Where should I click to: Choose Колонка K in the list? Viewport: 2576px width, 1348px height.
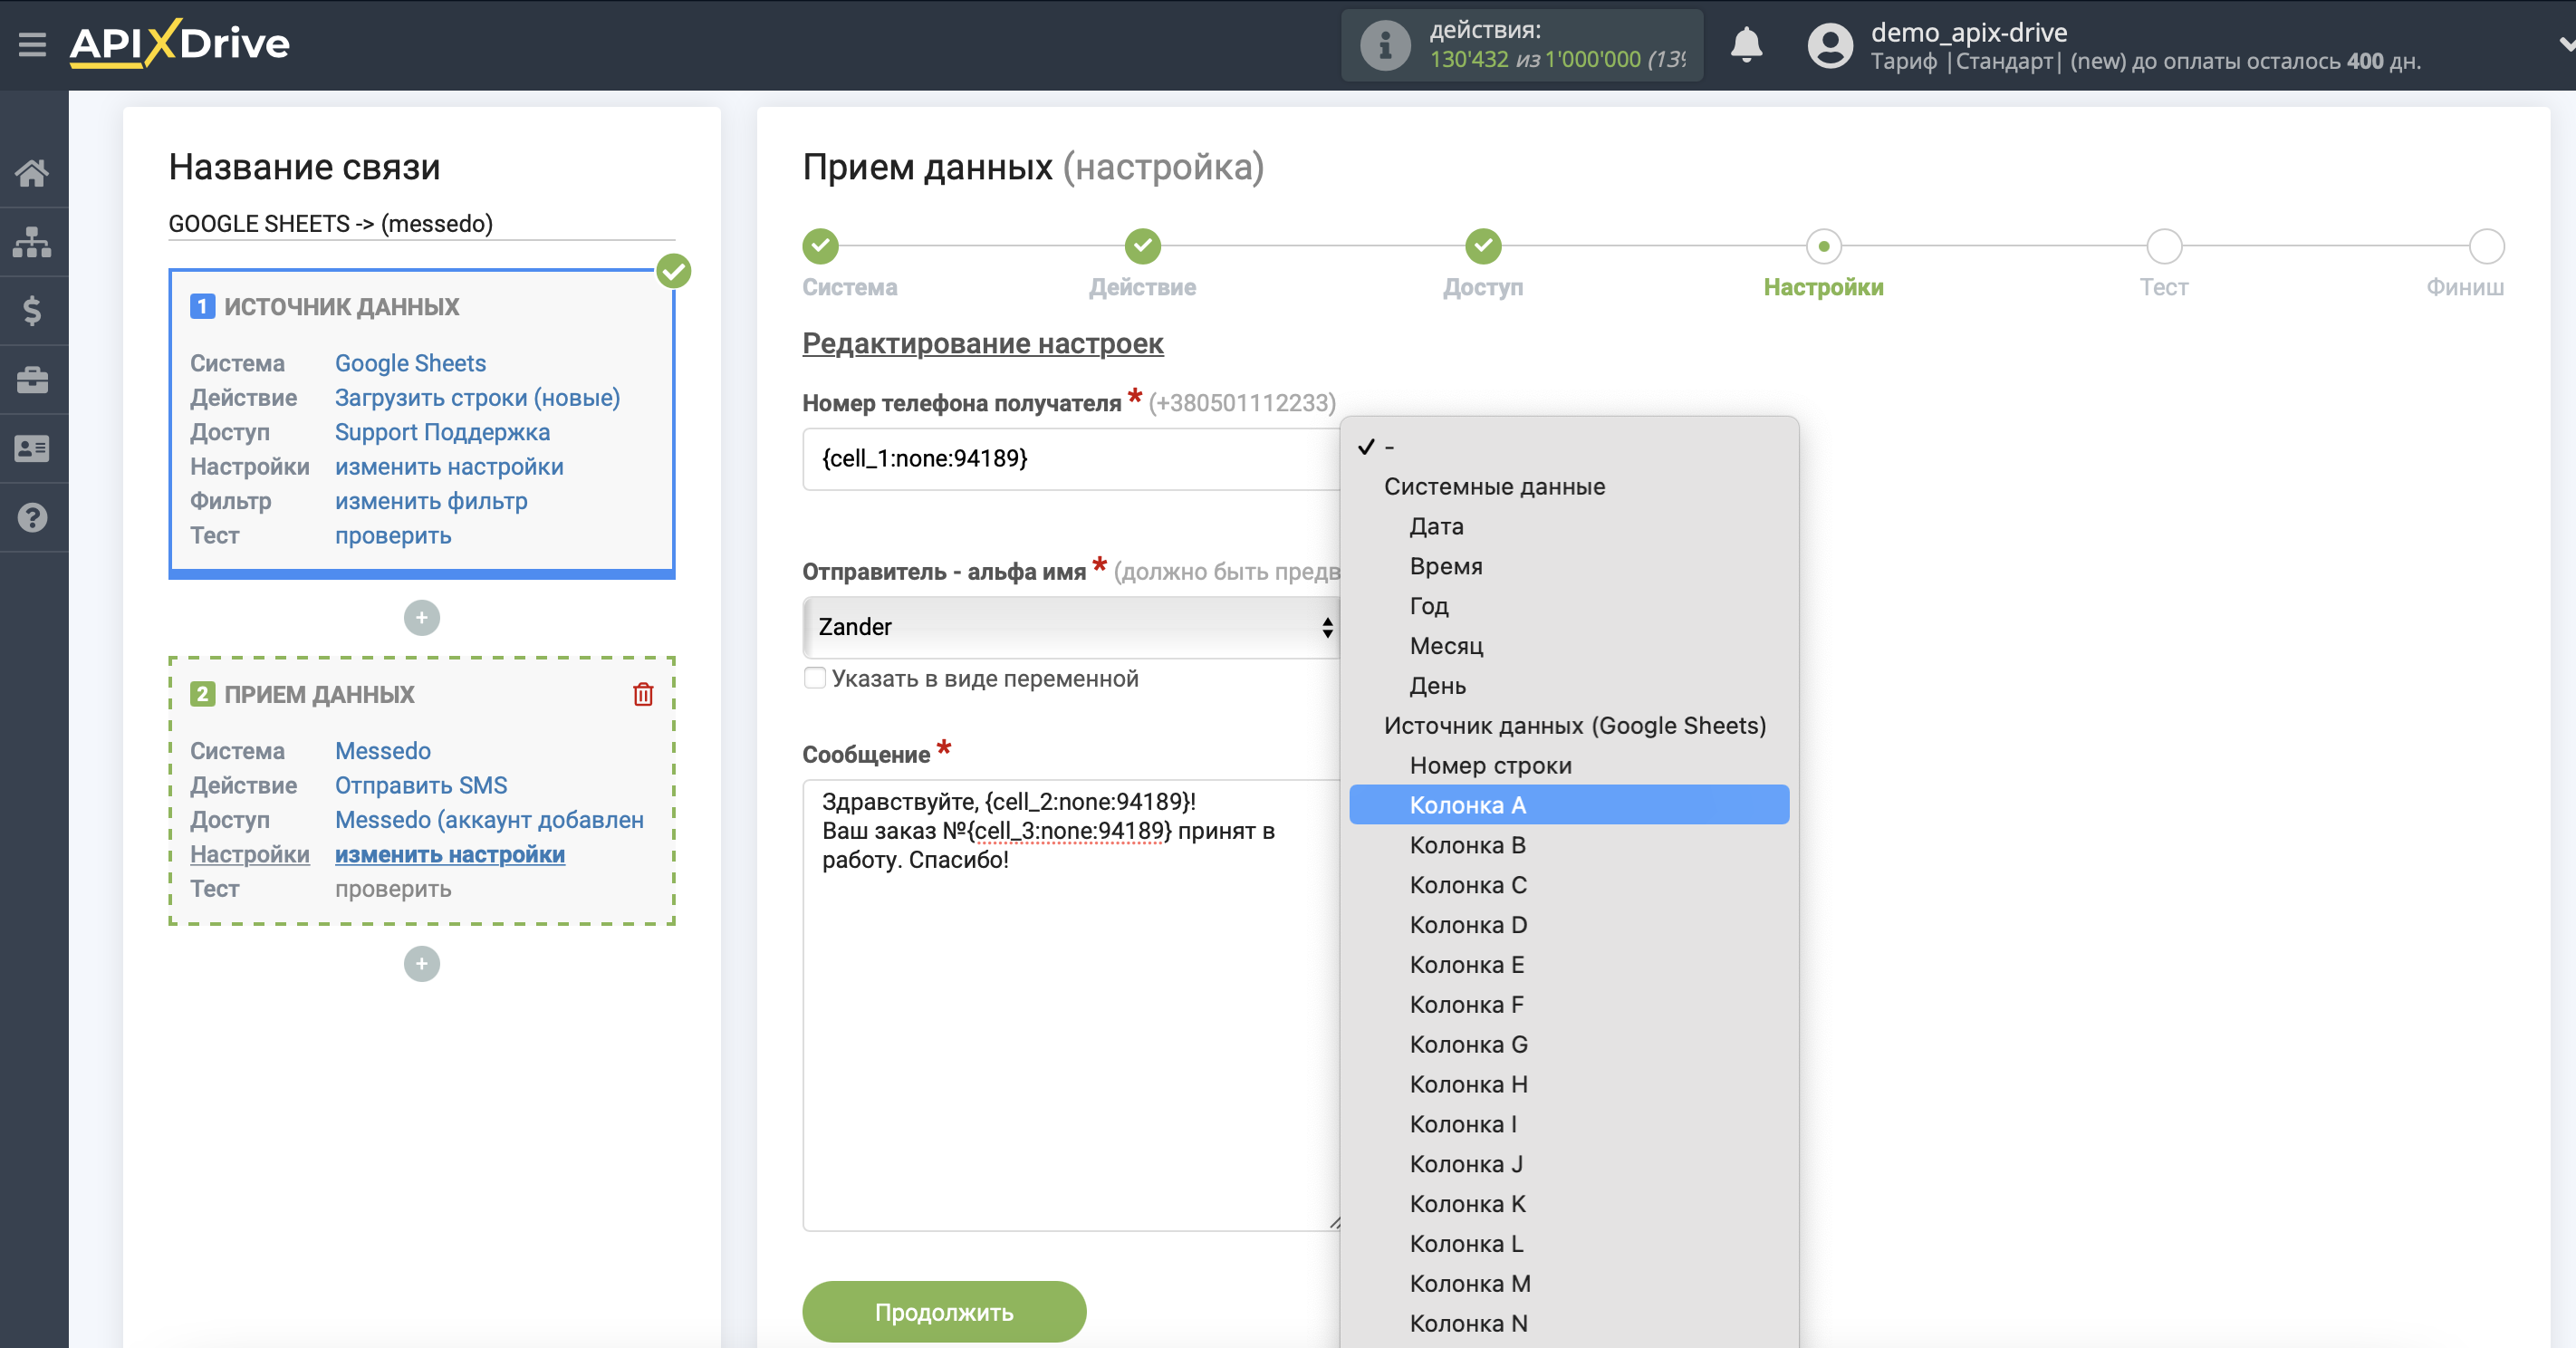click(1569, 1204)
